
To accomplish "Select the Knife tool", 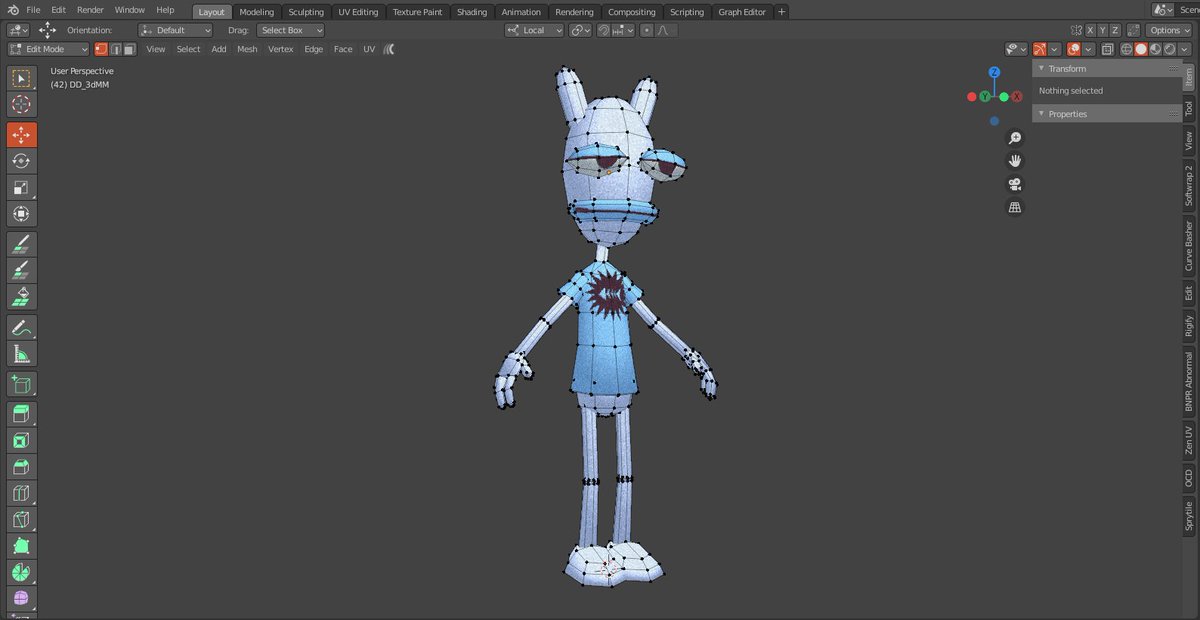I will coord(22,521).
